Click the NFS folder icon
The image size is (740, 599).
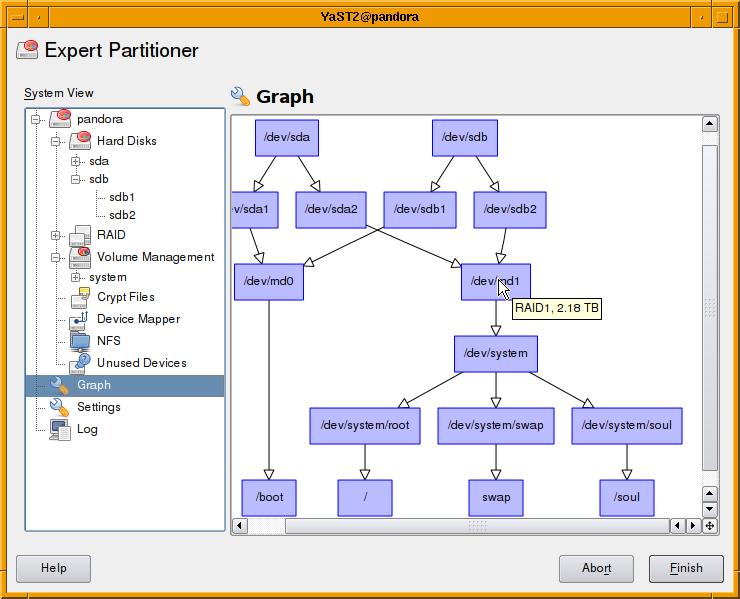pyautogui.click(x=80, y=341)
